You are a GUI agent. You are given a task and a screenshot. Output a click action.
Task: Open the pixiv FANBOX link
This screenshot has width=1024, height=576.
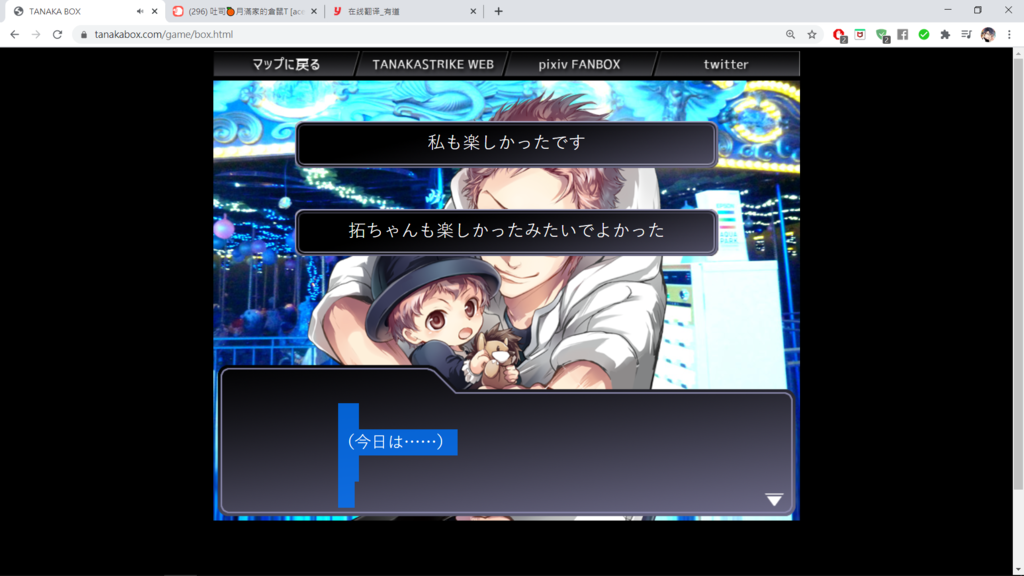579,64
